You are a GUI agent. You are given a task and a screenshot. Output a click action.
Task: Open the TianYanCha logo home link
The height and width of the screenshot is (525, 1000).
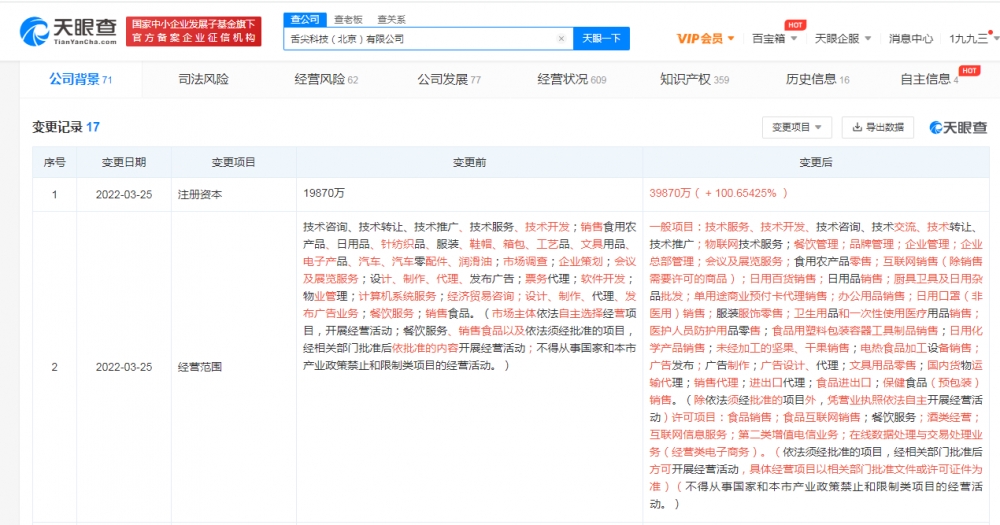pos(68,31)
